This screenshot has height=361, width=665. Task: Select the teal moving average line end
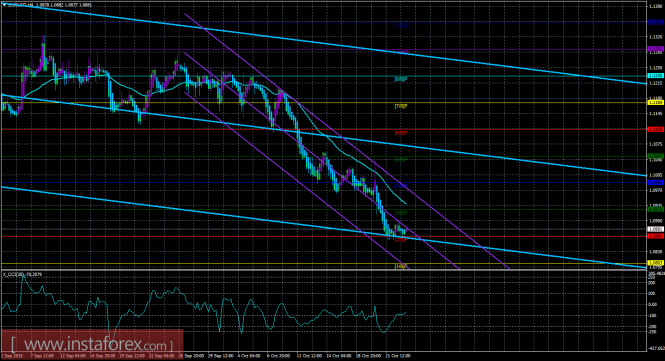[406, 204]
